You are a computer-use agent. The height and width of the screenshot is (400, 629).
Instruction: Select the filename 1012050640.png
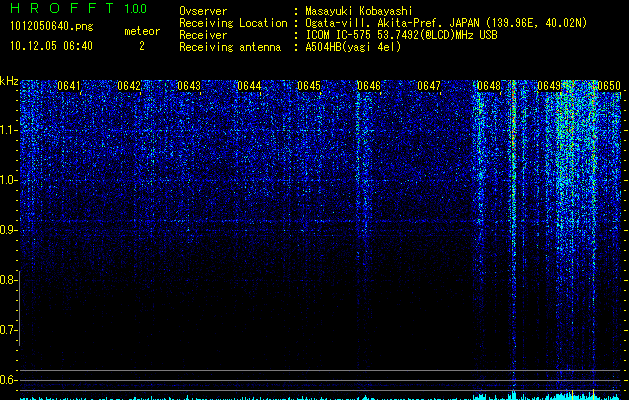[x=52, y=27]
